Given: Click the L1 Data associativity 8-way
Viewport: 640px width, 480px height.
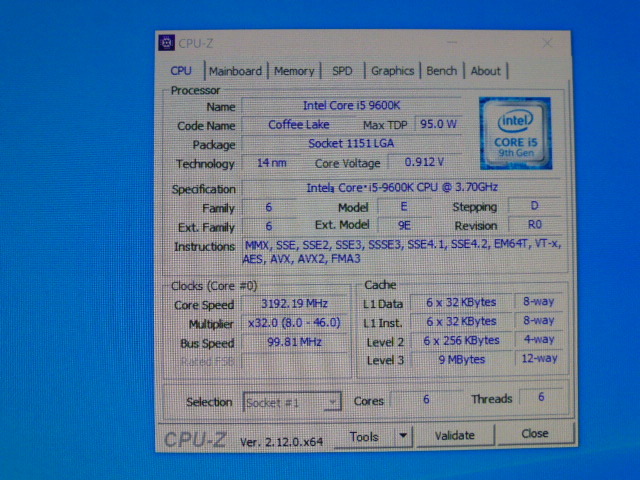Looking at the screenshot, I should (x=538, y=302).
